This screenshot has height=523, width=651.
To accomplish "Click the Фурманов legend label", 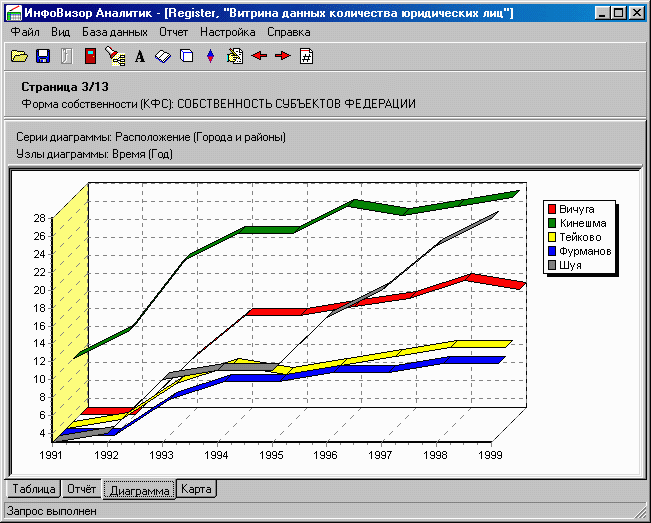I will 585,251.
